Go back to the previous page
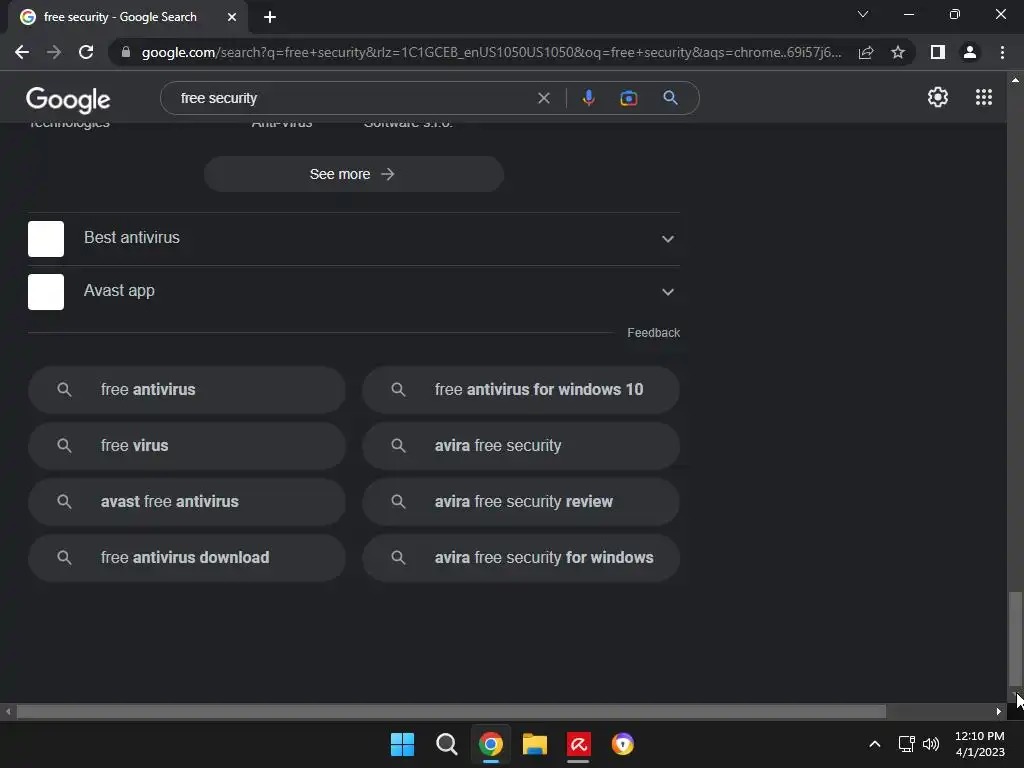 click(22, 52)
